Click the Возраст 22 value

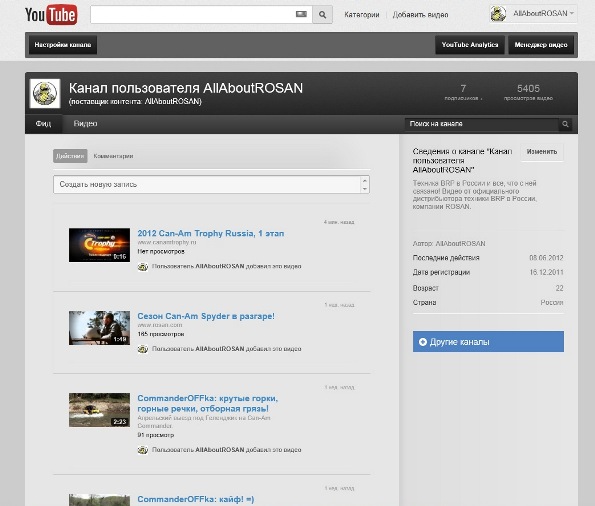[x=559, y=288]
